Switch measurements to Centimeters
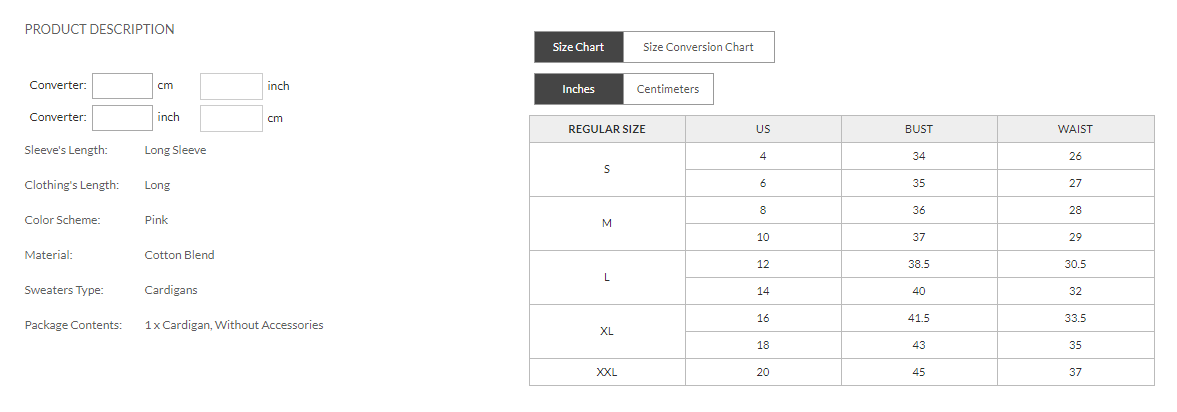This screenshot has width=1177, height=412. coord(668,89)
